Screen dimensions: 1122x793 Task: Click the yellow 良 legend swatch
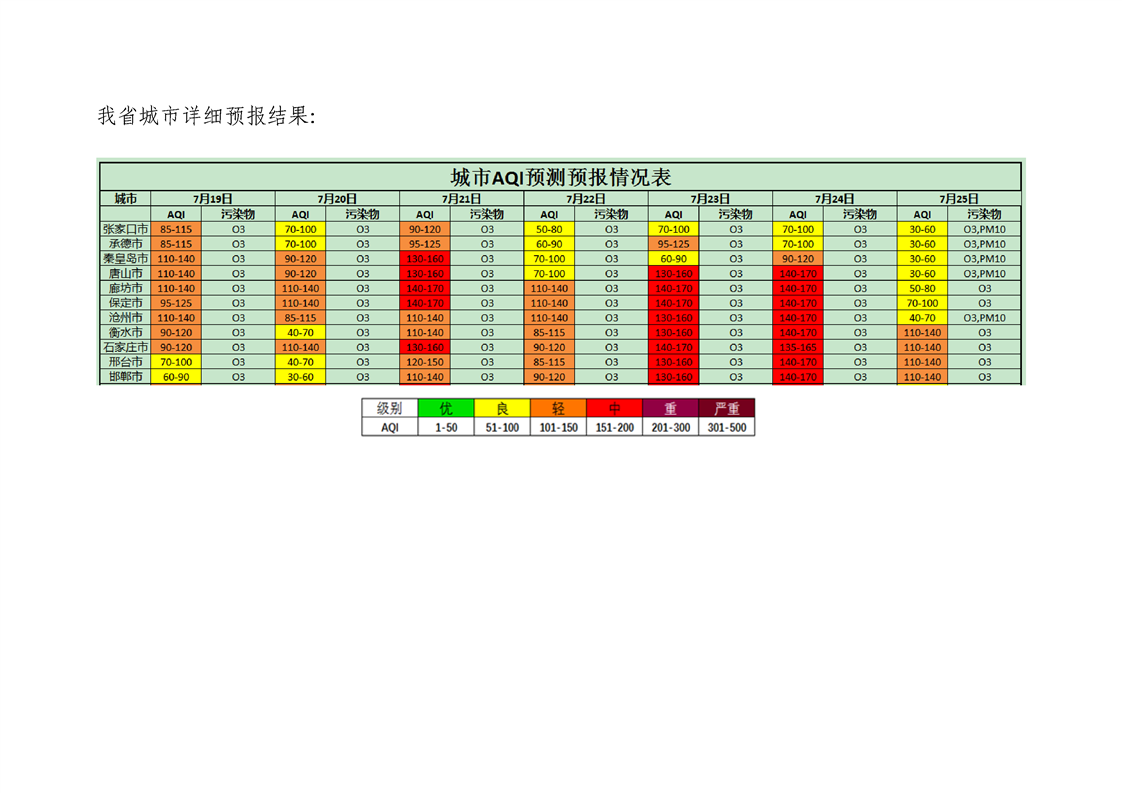(502, 408)
